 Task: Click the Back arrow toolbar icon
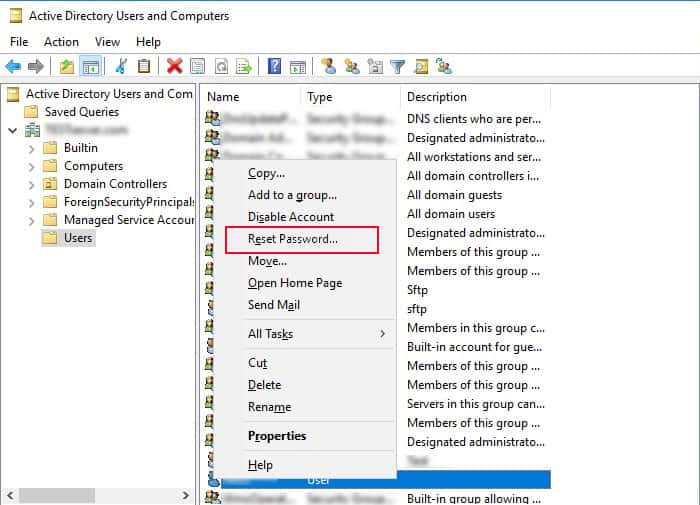coord(13,67)
